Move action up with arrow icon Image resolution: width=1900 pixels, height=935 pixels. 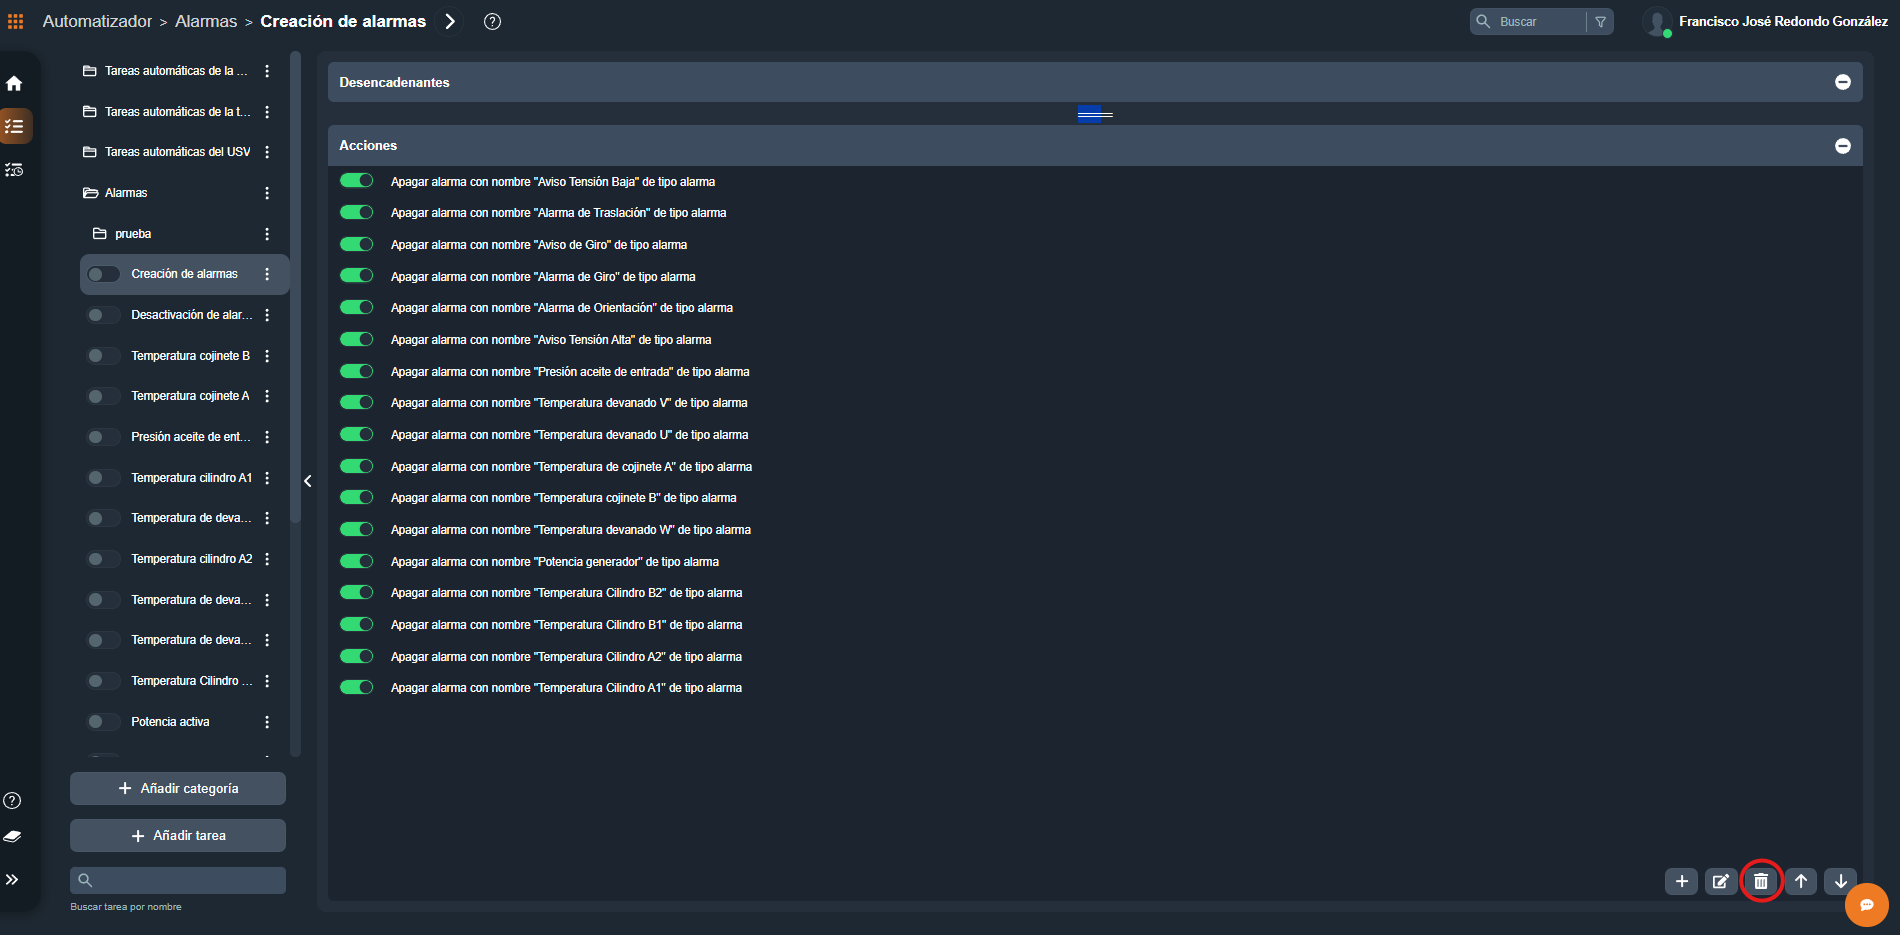tap(1800, 881)
